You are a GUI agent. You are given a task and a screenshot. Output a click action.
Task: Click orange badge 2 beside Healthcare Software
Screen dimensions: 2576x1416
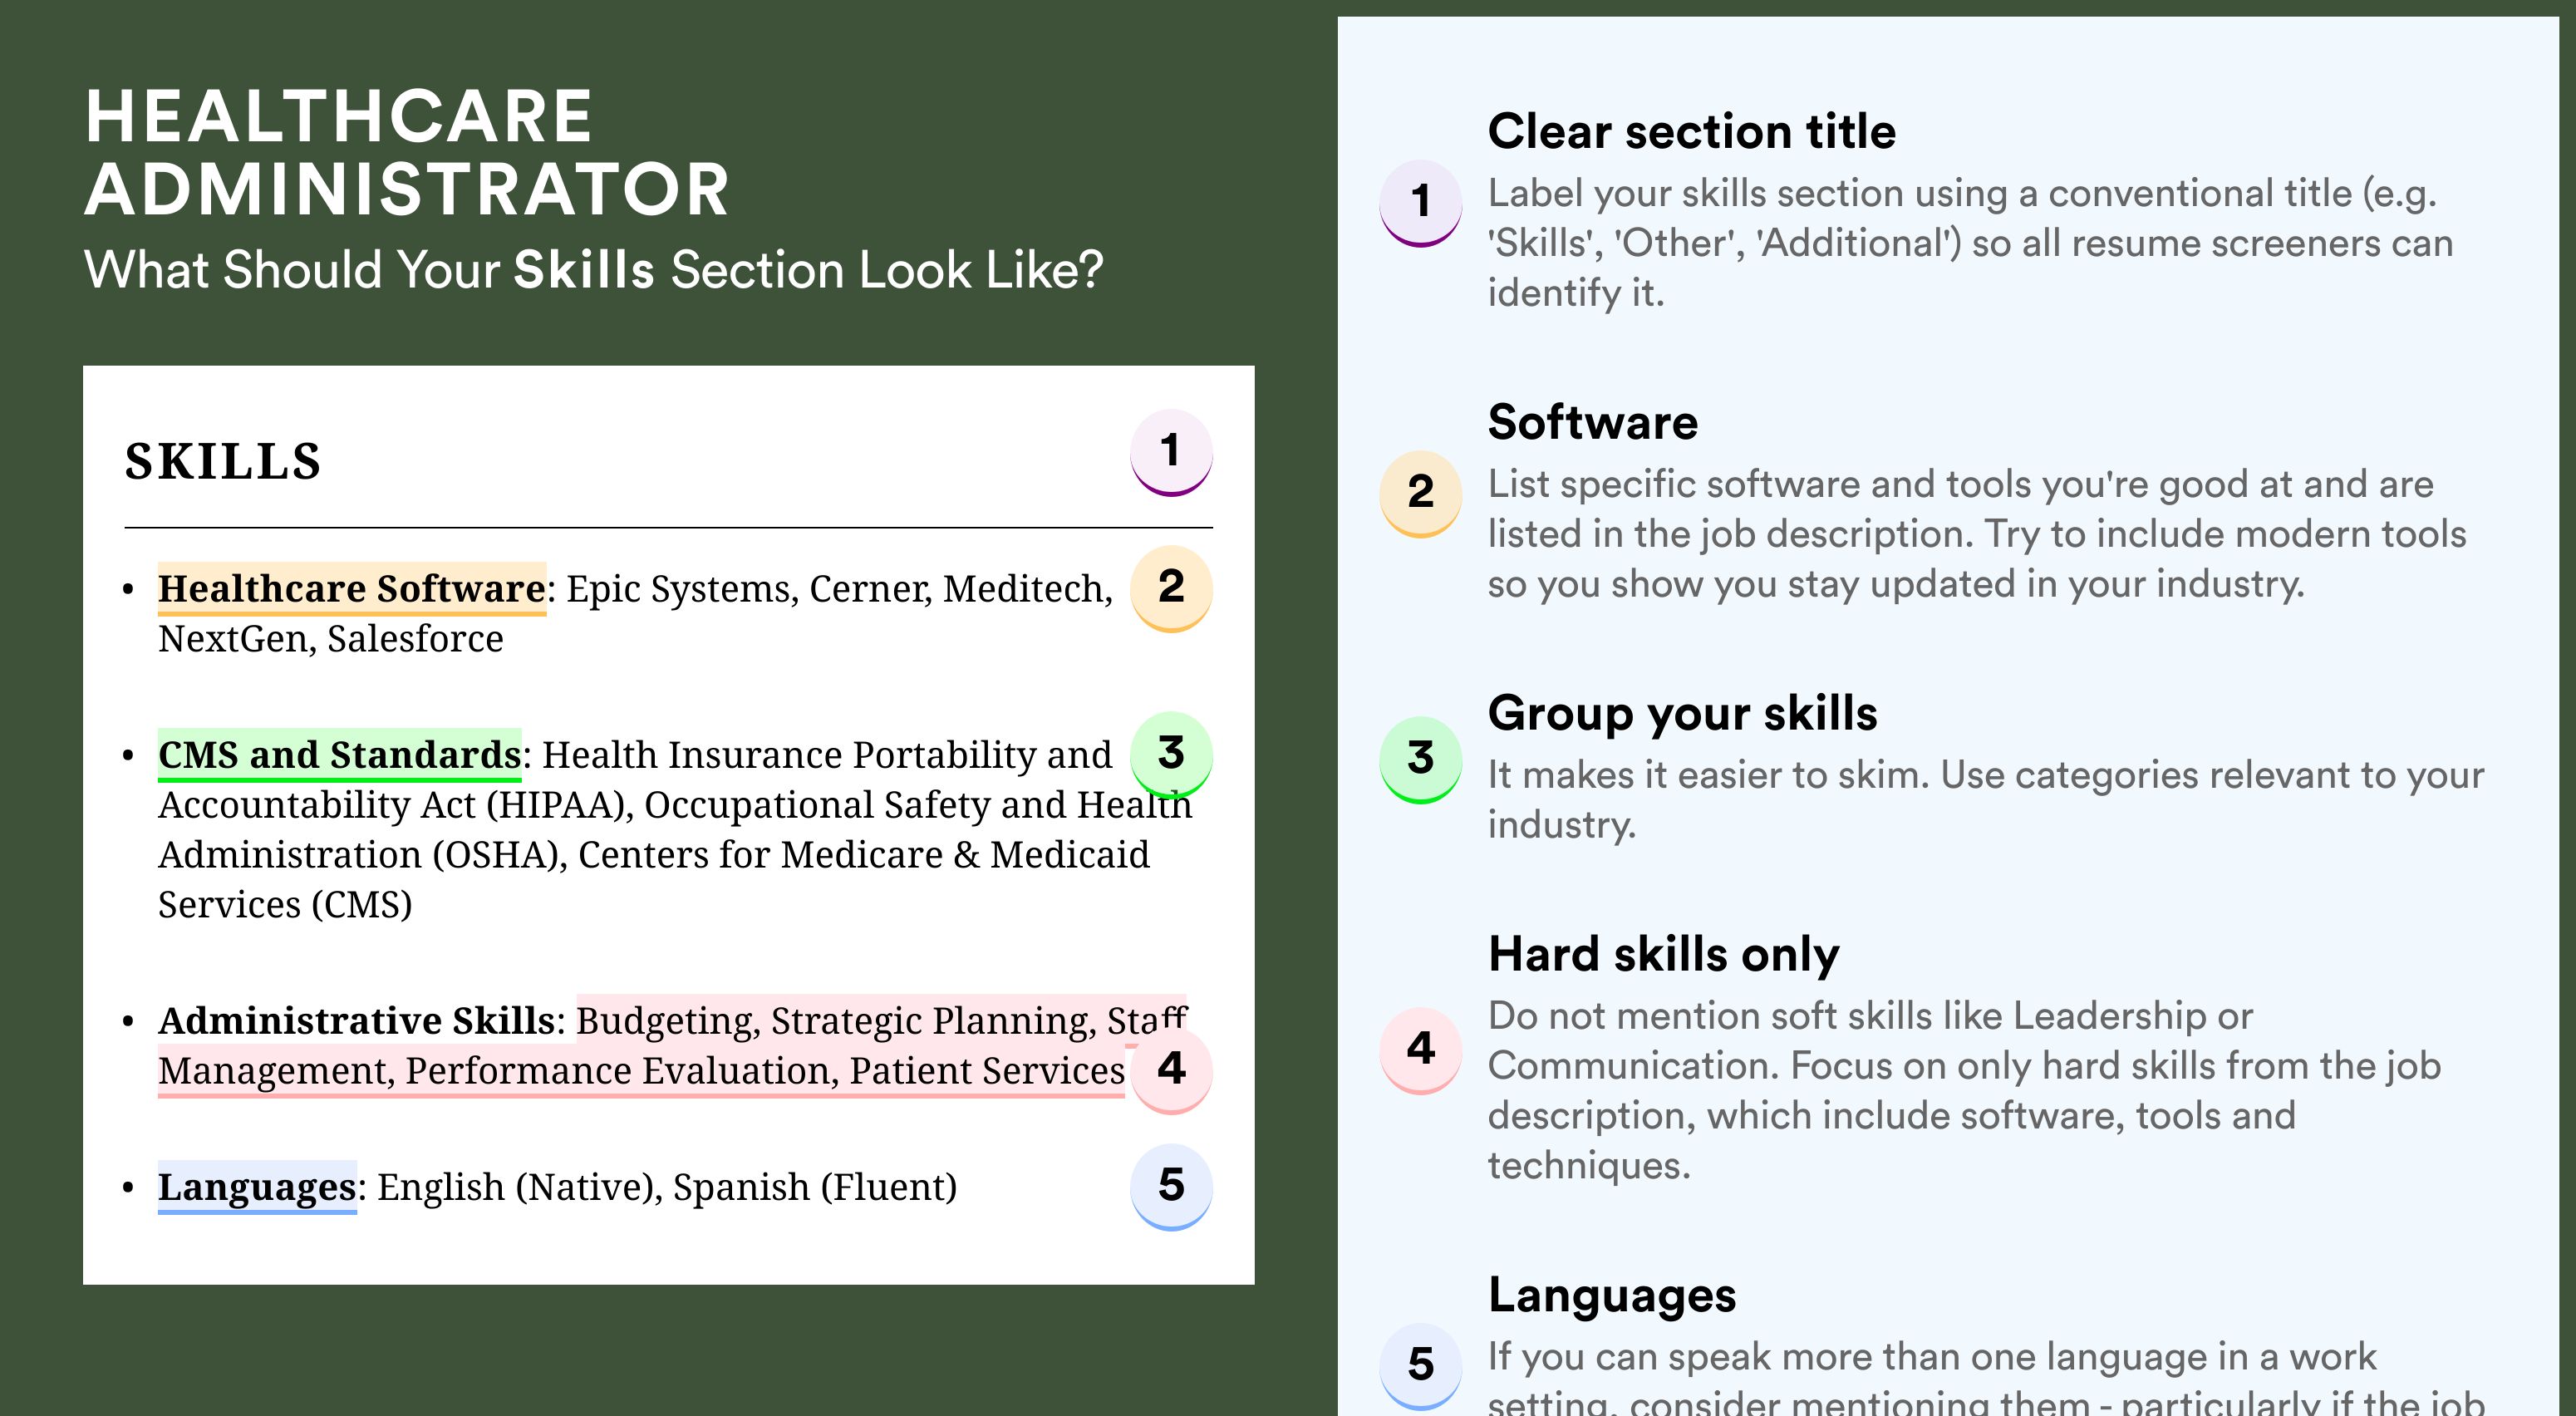point(1171,588)
